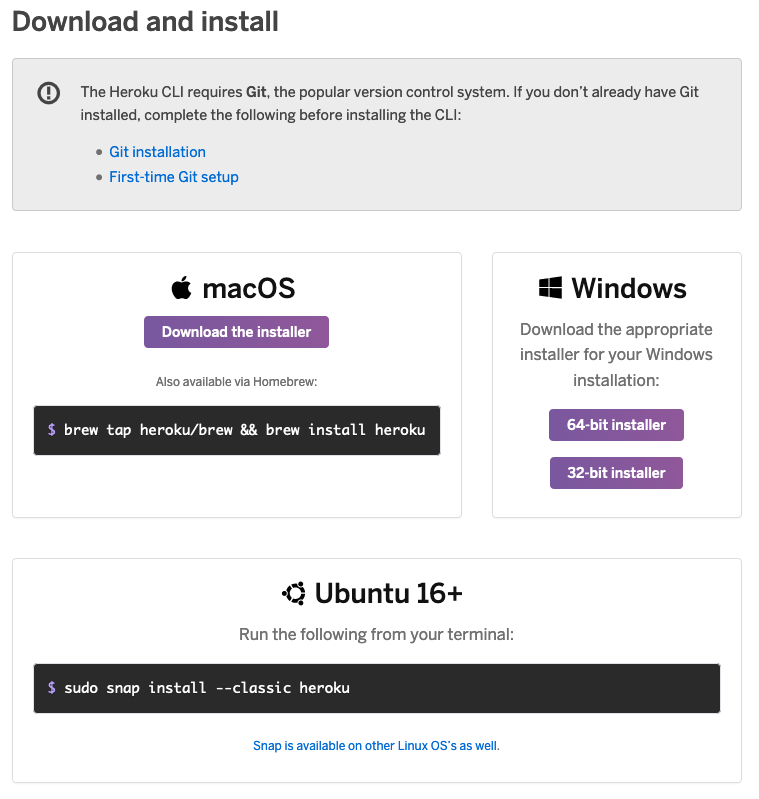This screenshot has height=799, width=759.
Task: Click the Apple logo icon
Action: [181, 288]
